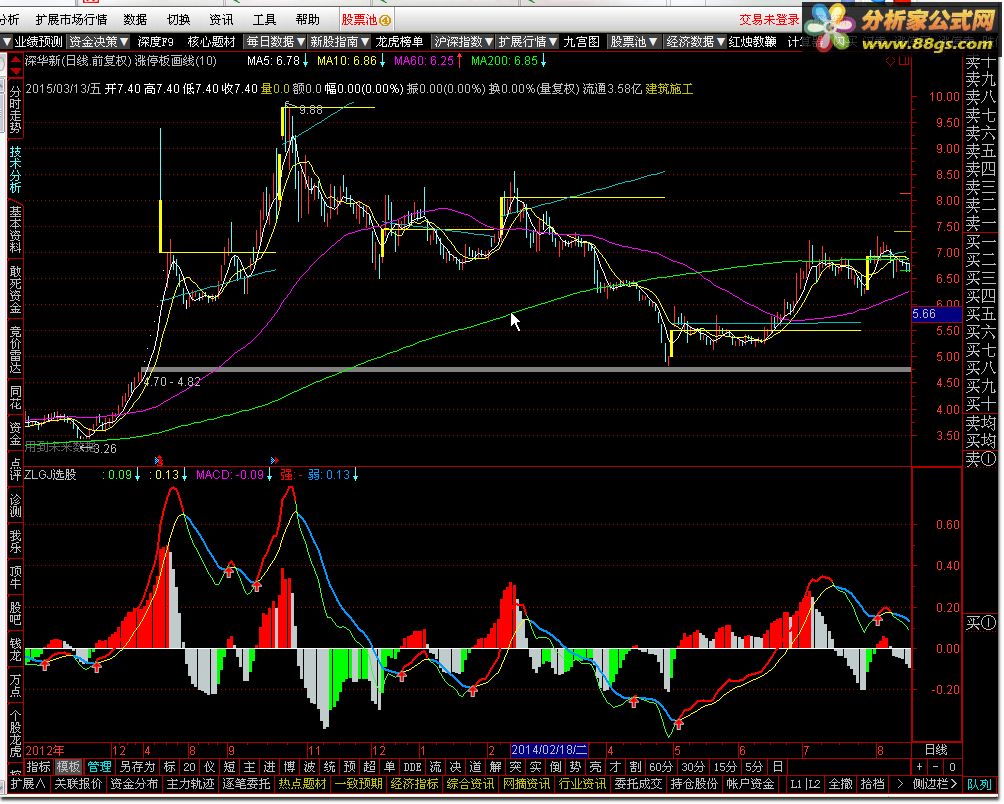This screenshot has width=1004, height=804.
Task: Select the 决 indicator shortcut
Action: click(455, 767)
